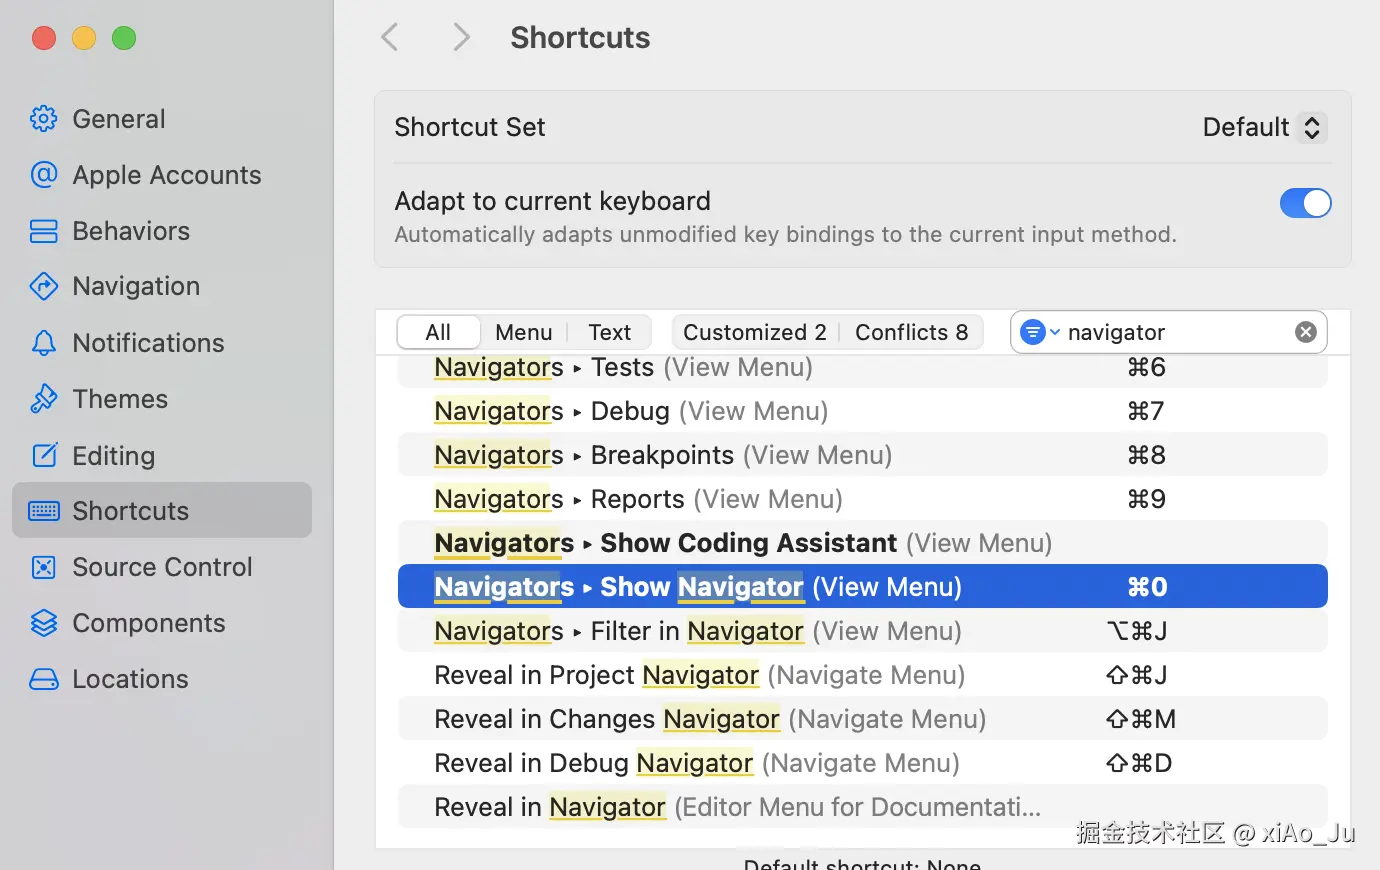The height and width of the screenshot is (870, 1380).
Task: Toggle Adapt to current keyboard switch
Action: [x=1305, y=203]
